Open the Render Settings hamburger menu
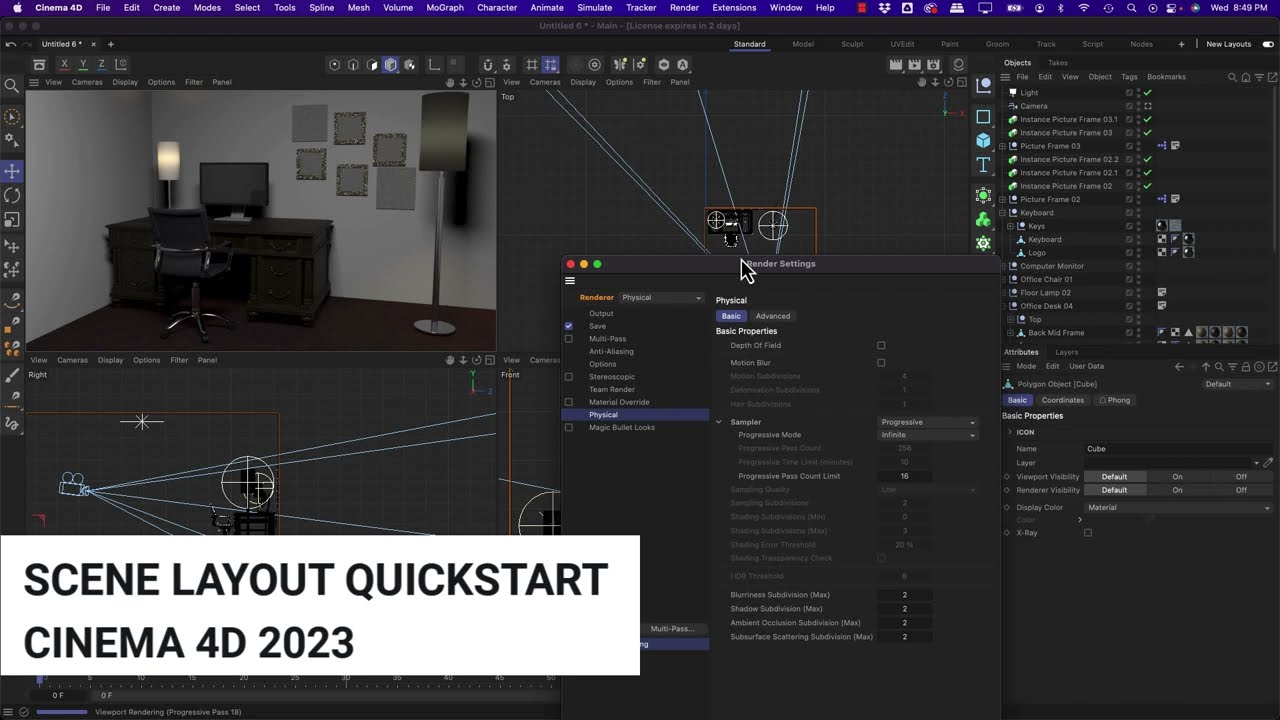Viewport: 1280px width, 720px height. pyautogui.click(x=570, y=281)
